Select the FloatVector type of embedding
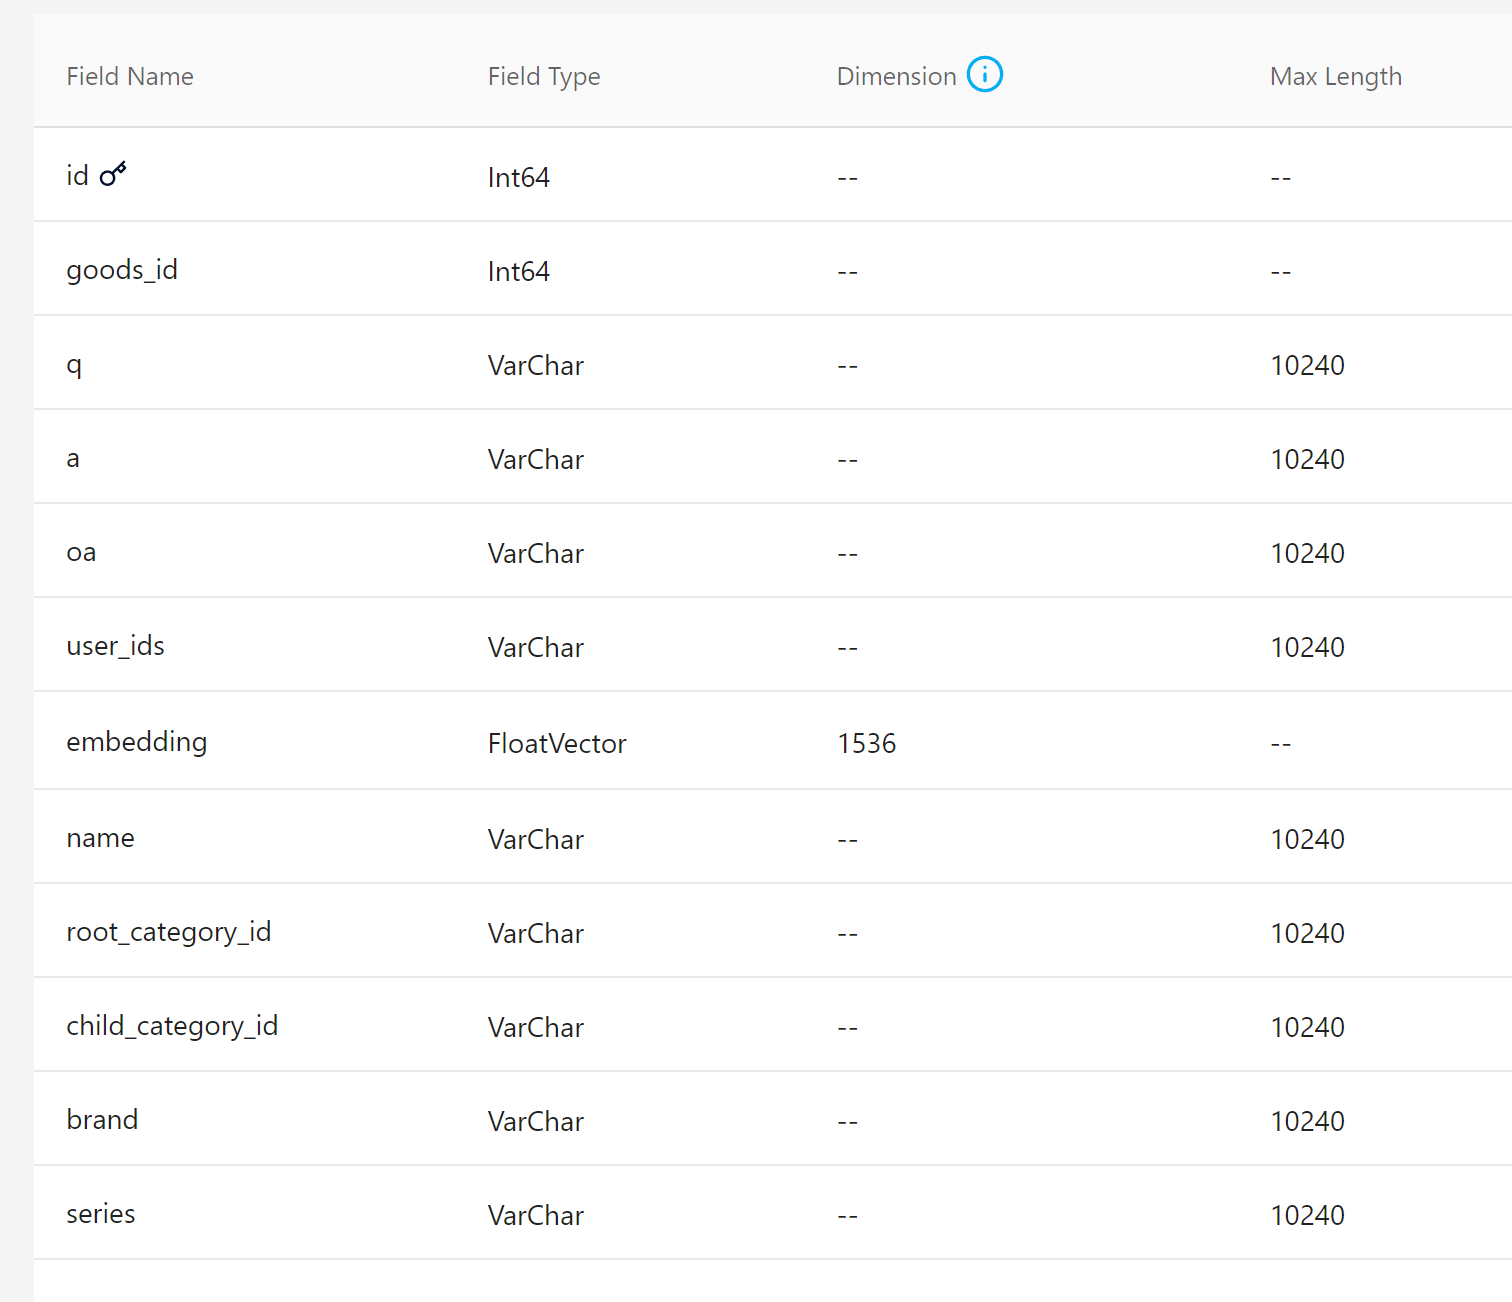The image size is (1512, 1302). point(556,743)
